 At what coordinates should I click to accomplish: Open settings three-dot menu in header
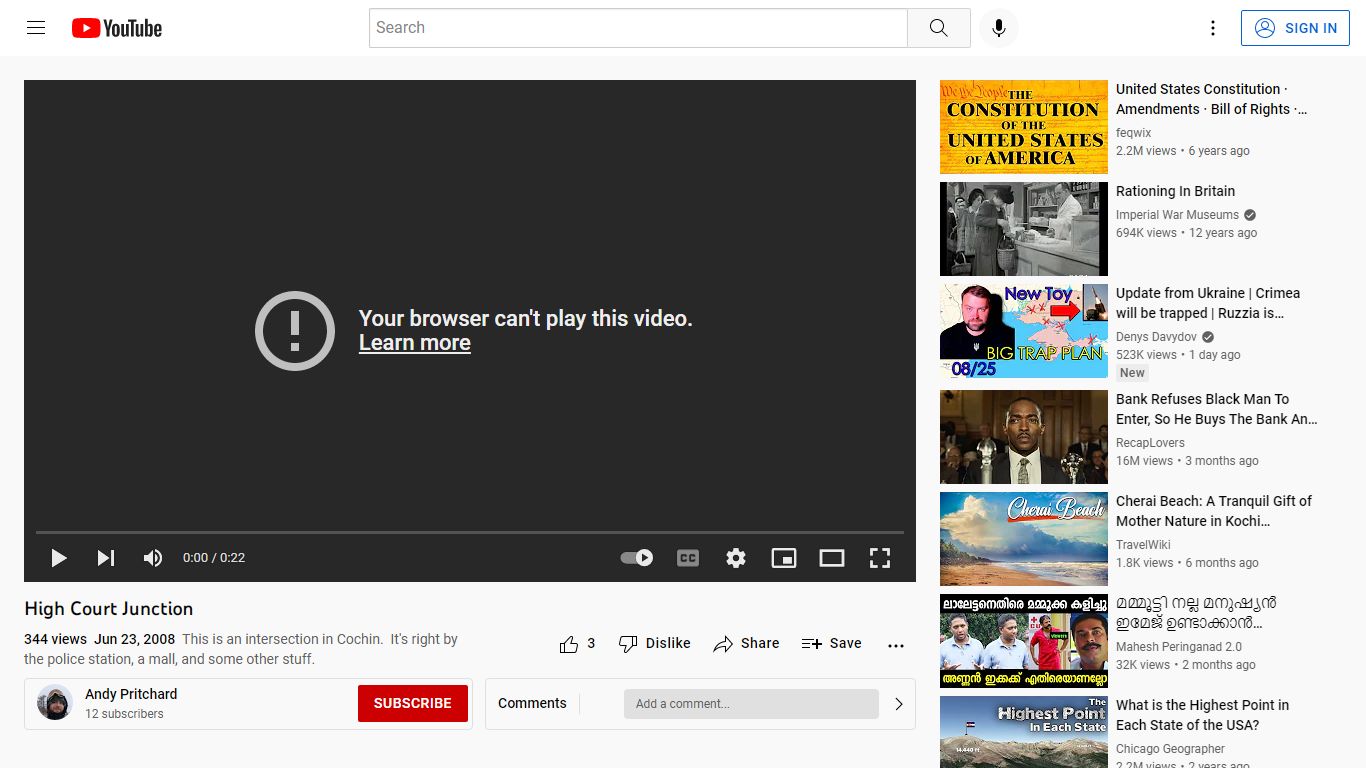[1213, 28]
